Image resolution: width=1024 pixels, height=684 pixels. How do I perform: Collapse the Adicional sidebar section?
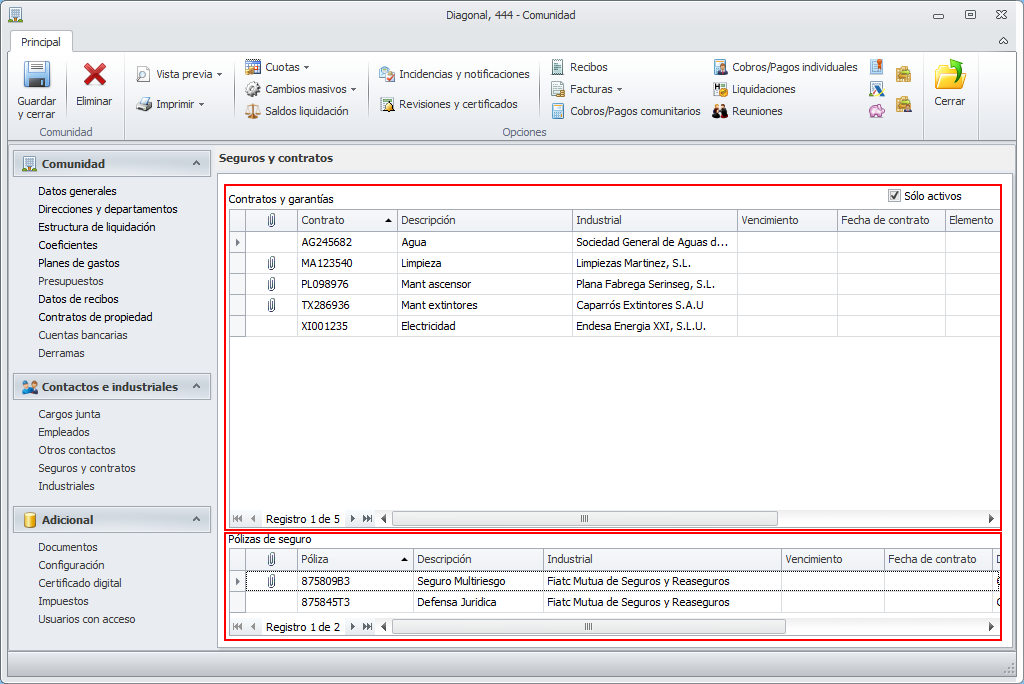[x=196, y=519]
